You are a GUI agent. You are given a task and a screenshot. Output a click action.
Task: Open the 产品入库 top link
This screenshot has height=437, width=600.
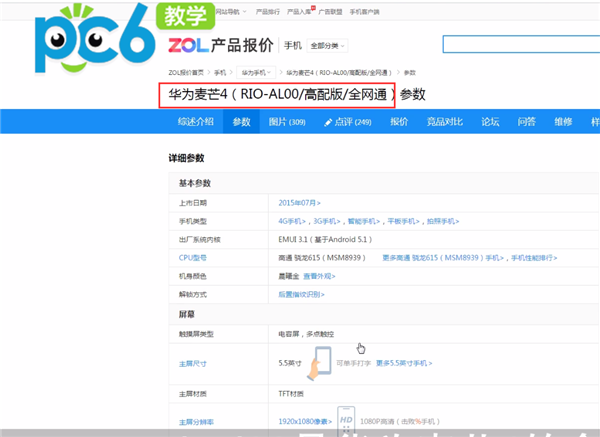click(x=299, y=12)
